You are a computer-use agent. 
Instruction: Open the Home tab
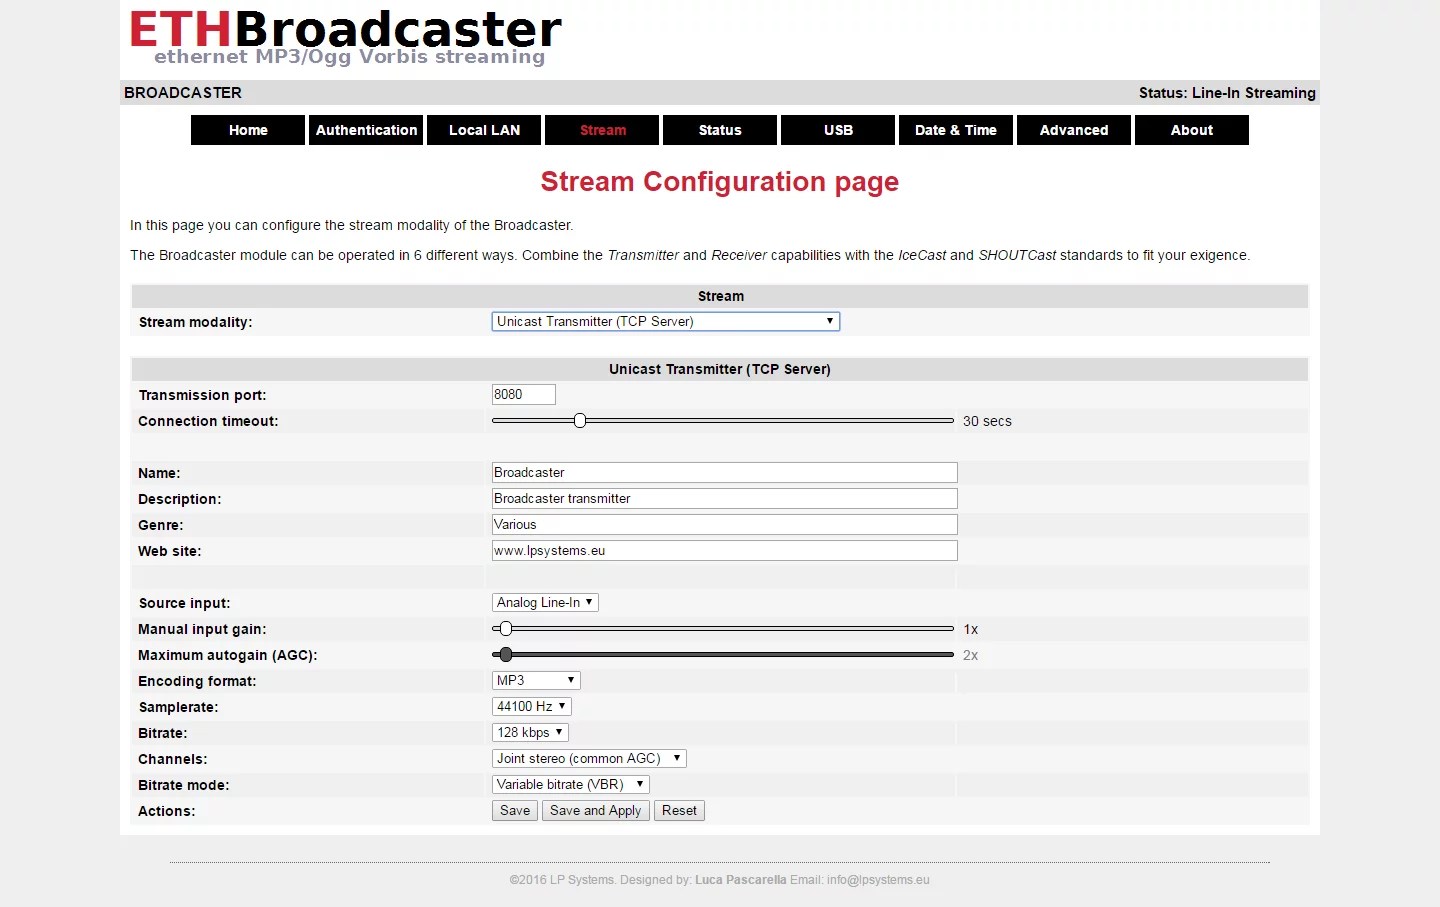(248, 130)
